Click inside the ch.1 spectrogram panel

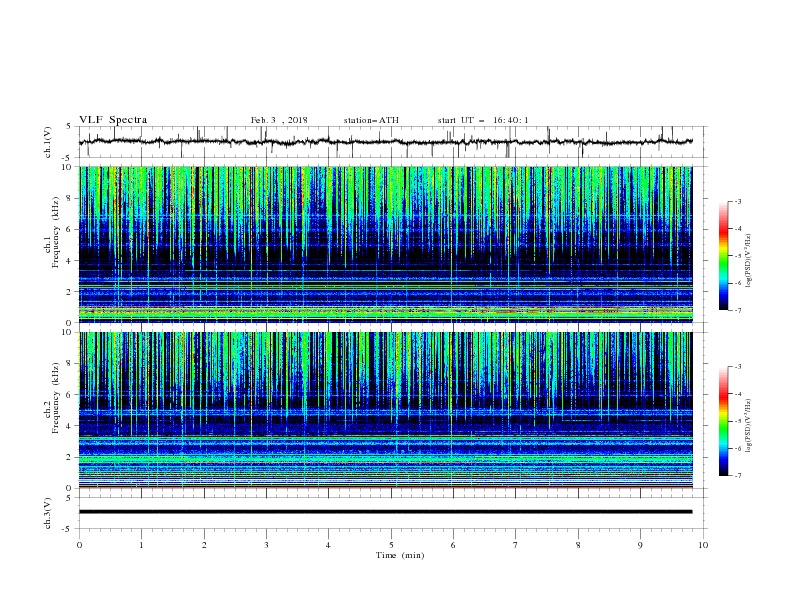[385, 244]
